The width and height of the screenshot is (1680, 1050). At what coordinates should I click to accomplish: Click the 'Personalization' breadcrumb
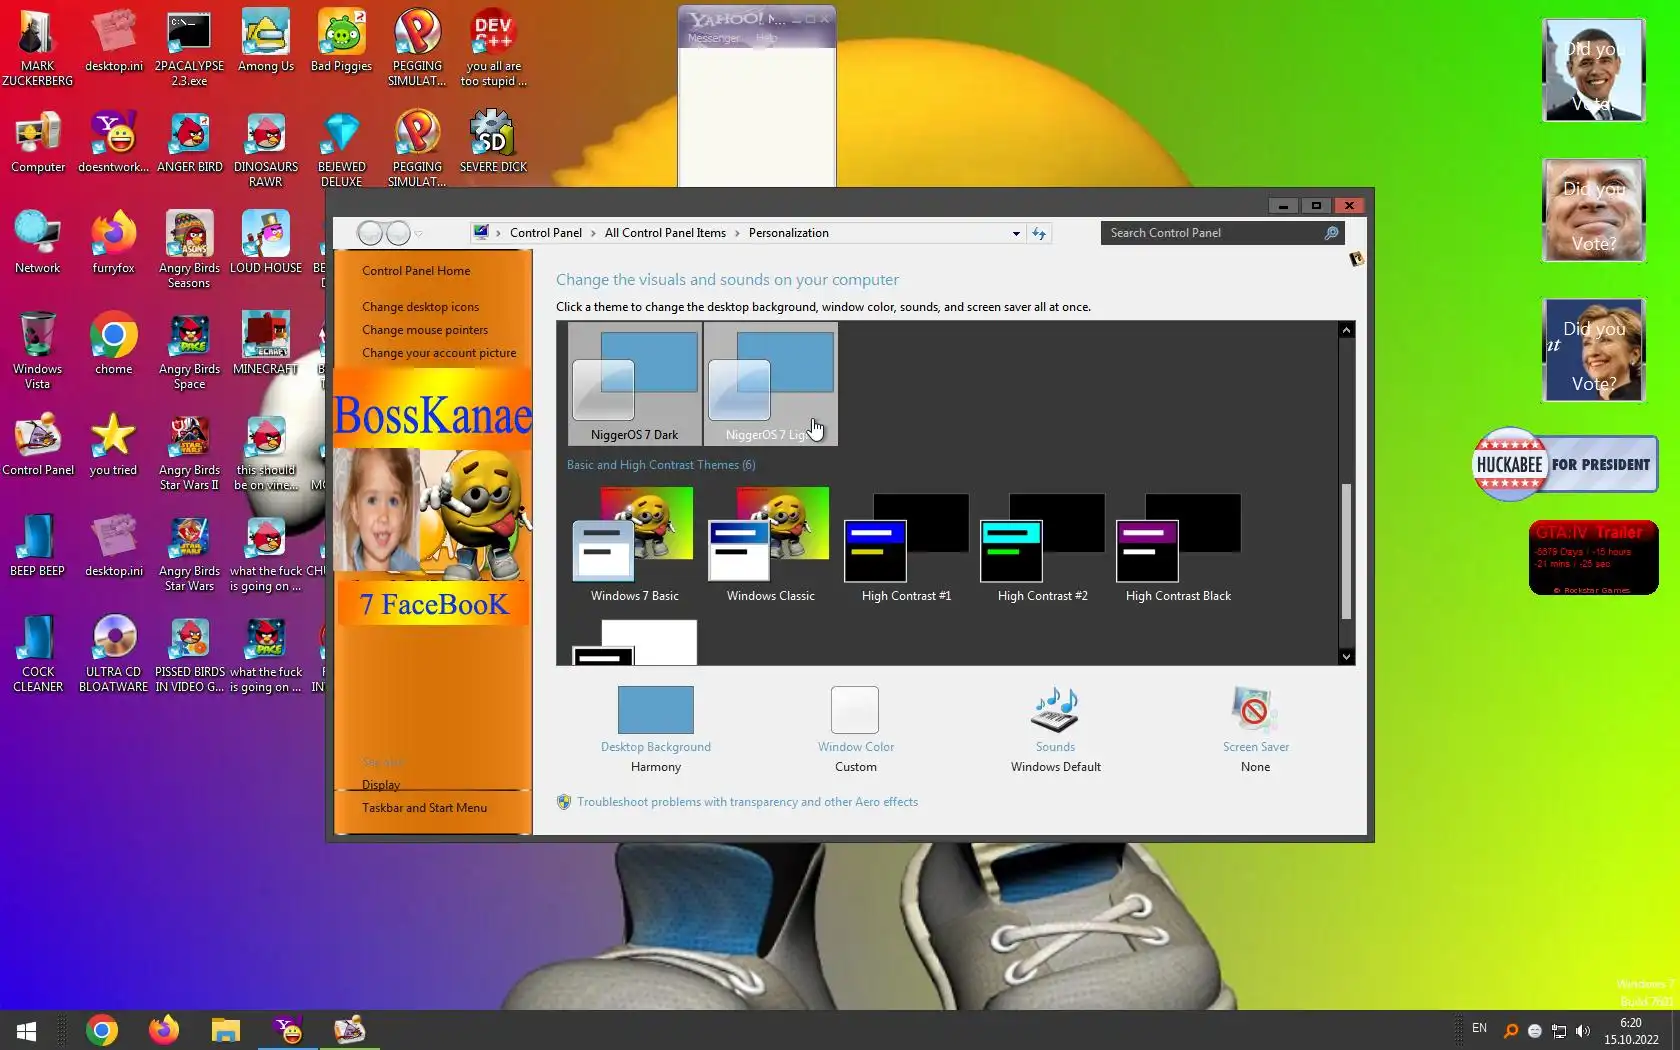pyautogui.click(x=788, y=233)
